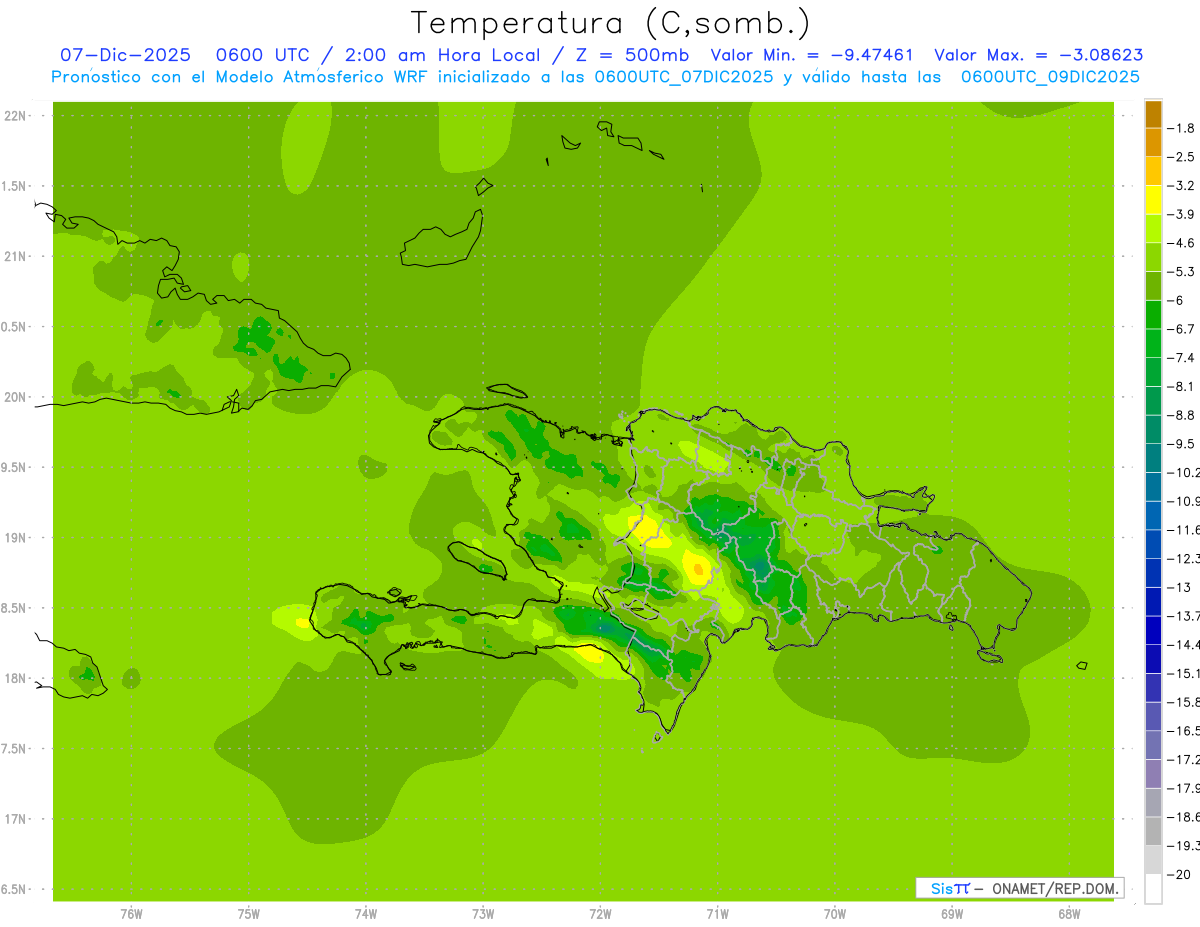The height and width of the screenshot is (927, 1200).
Task: Click the blue 'Sis' logo text
Action: pos(941,888)
